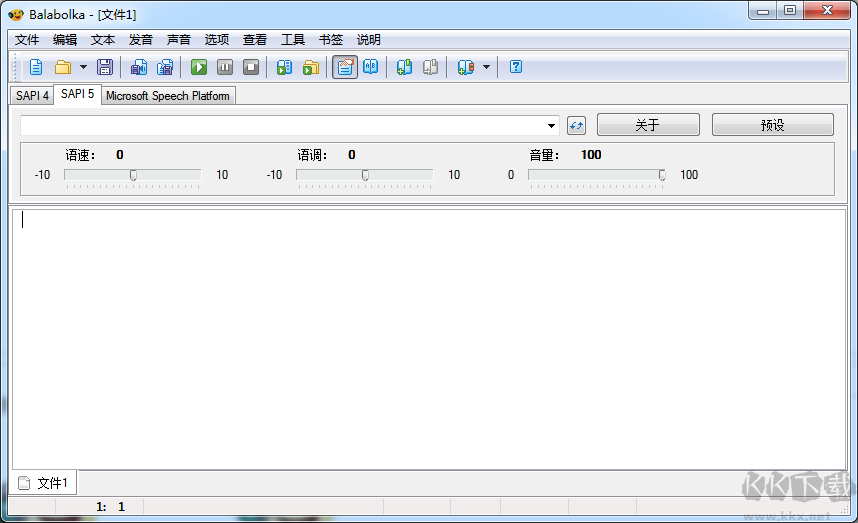This screenshot has width=858, height=523.
Task: Switch to the SAPI 4 tab
Action: pyautogui.click(x=32, y=96)
